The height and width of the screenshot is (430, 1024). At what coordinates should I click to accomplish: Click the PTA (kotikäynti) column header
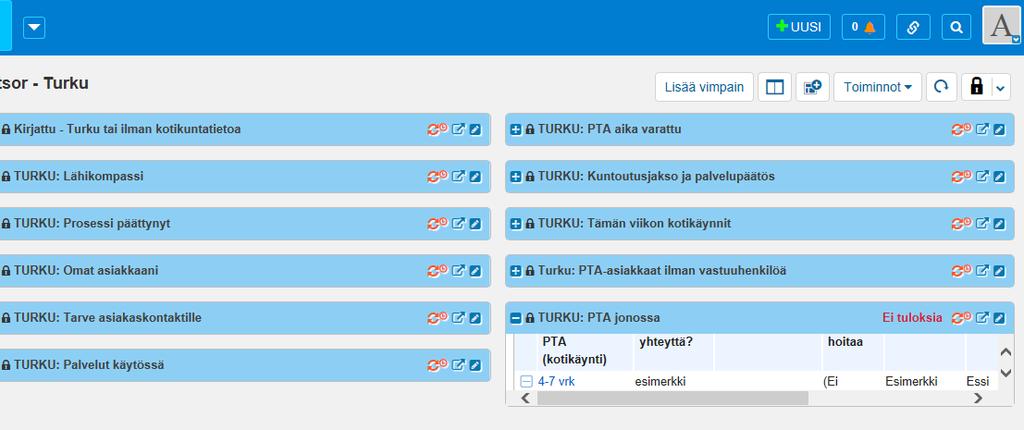[574, 350]
